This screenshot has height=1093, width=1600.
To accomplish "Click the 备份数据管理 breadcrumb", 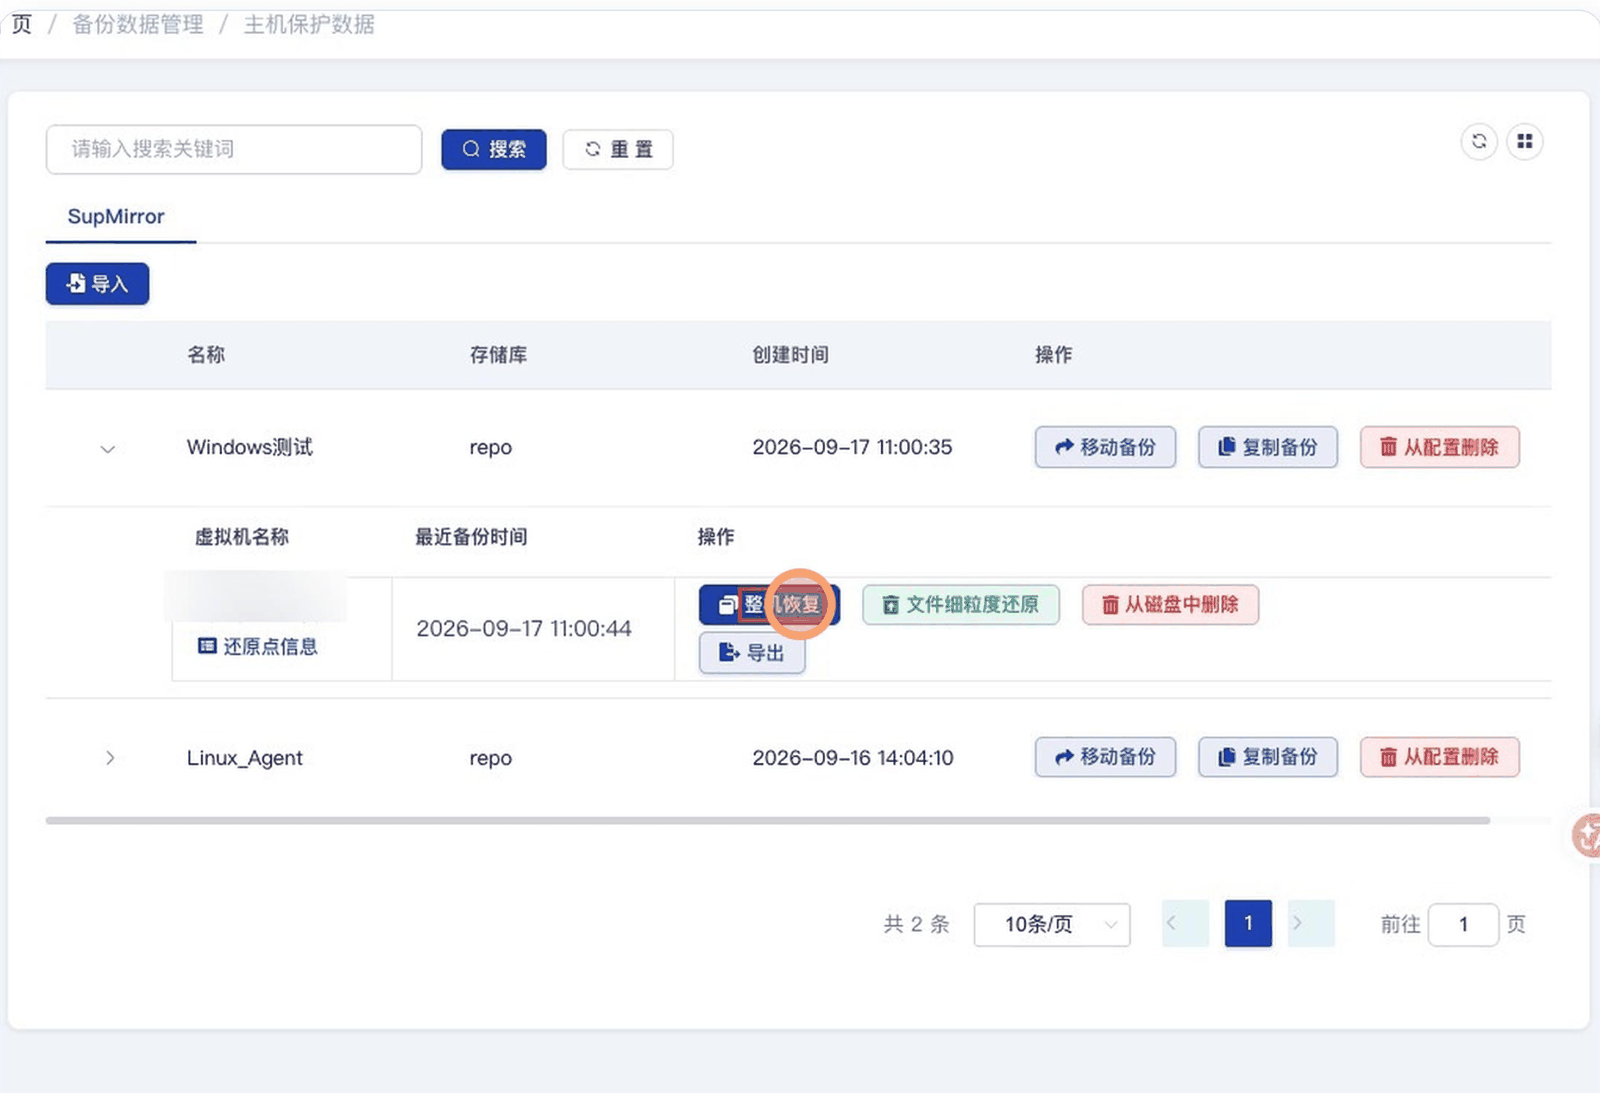I will point(138,24).
